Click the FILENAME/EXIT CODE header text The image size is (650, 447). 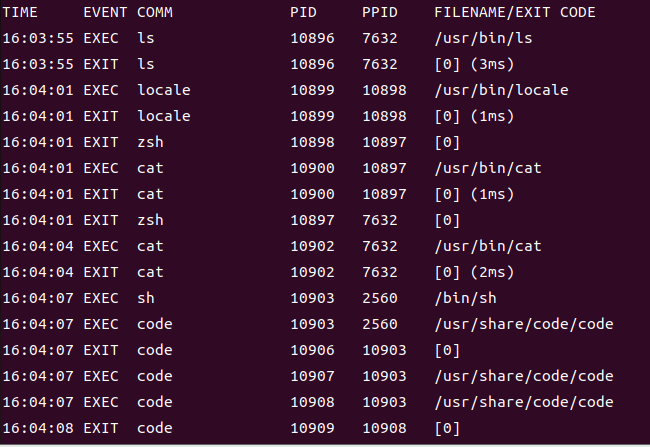[x=515, y=12]
